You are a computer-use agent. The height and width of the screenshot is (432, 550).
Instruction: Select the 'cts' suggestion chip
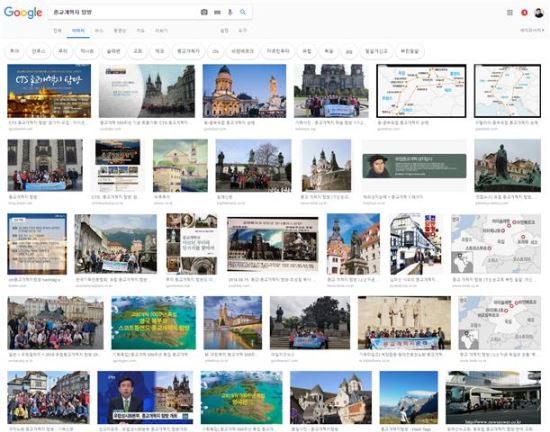pyautogui.click(x=215, y=52)
